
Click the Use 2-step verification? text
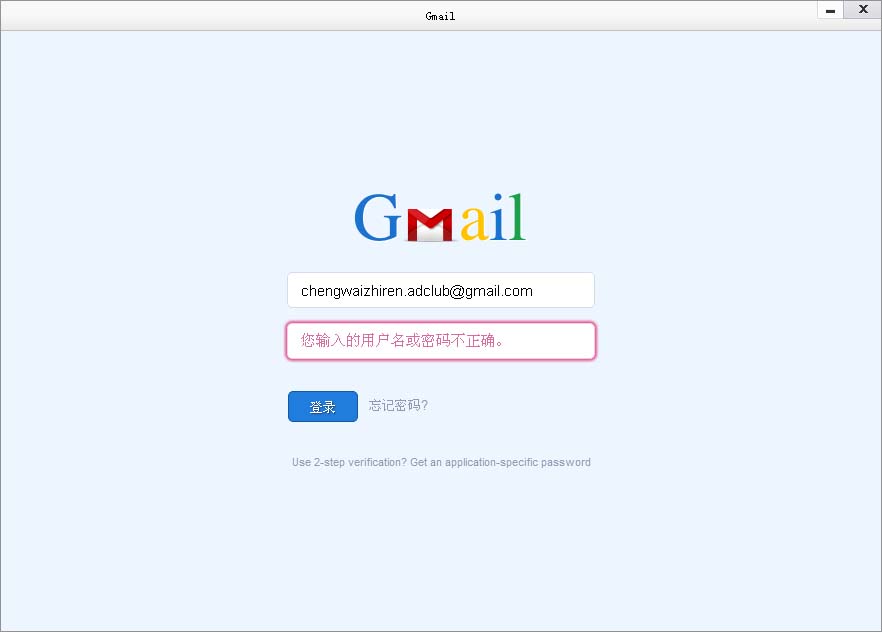349,462
